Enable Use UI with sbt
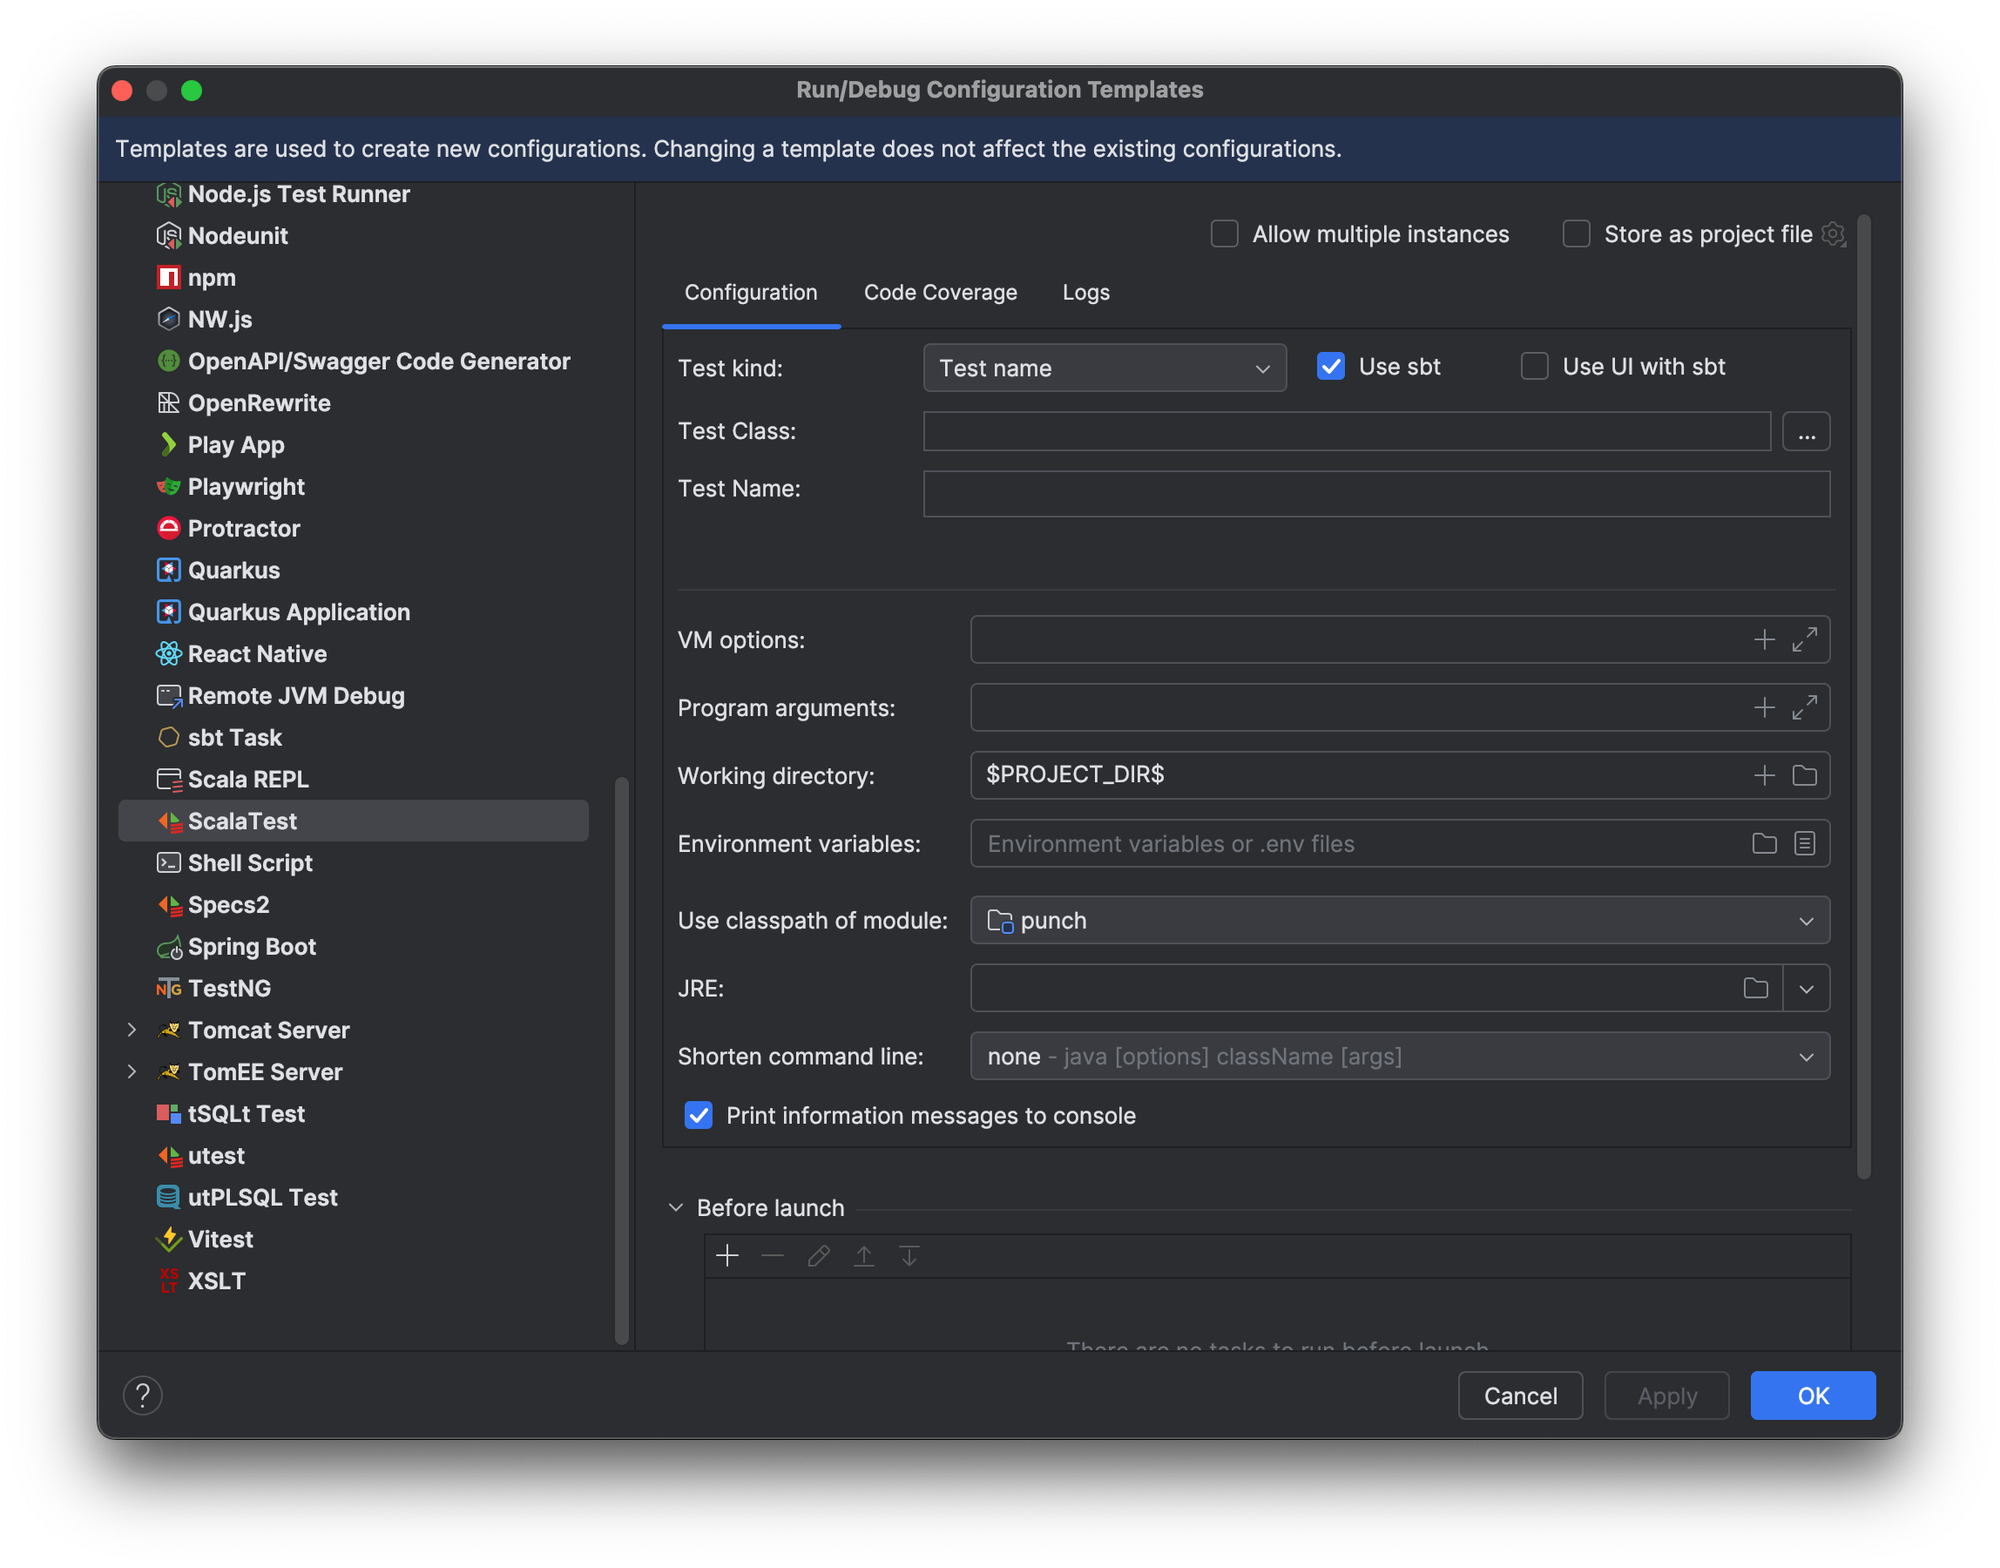 (1534, 367)
